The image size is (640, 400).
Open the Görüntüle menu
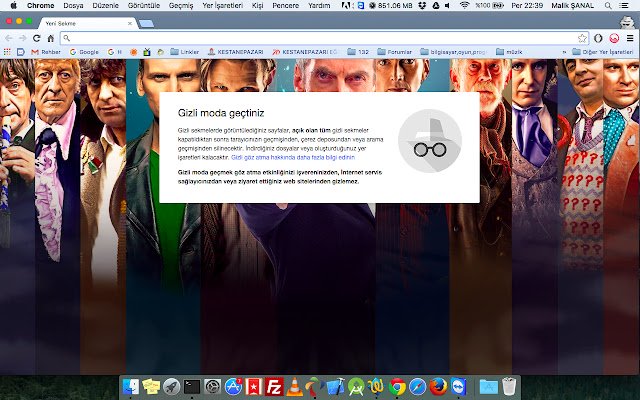pos(144,5)
